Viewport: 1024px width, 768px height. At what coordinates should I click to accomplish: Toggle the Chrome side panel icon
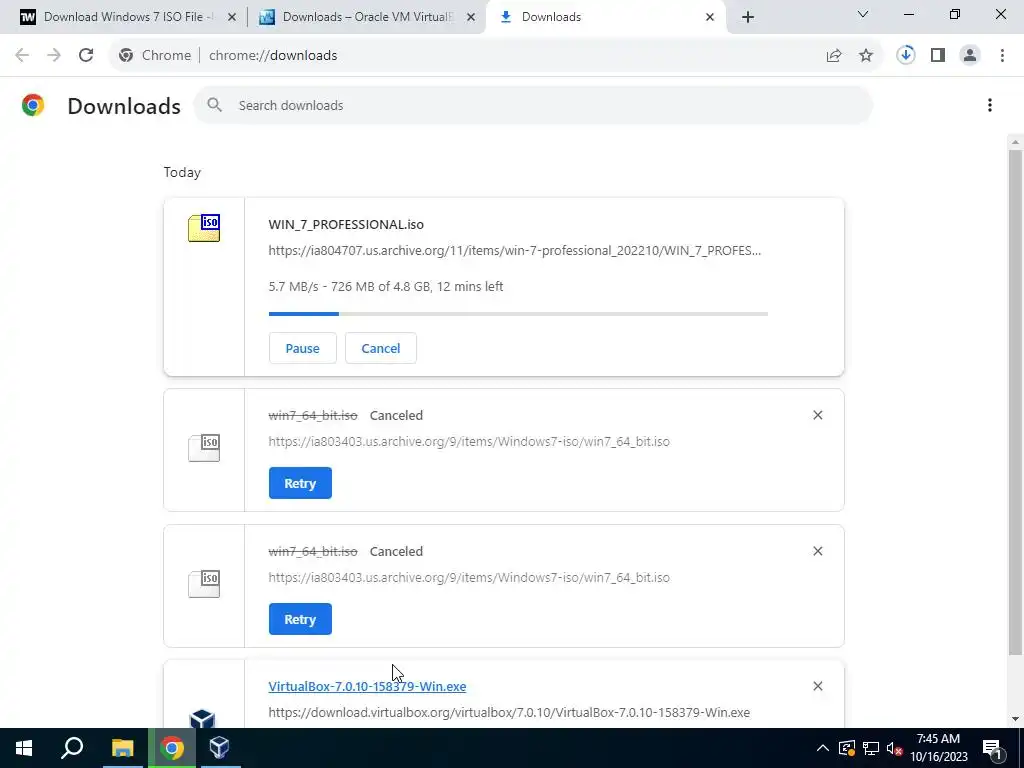[938, 56]
